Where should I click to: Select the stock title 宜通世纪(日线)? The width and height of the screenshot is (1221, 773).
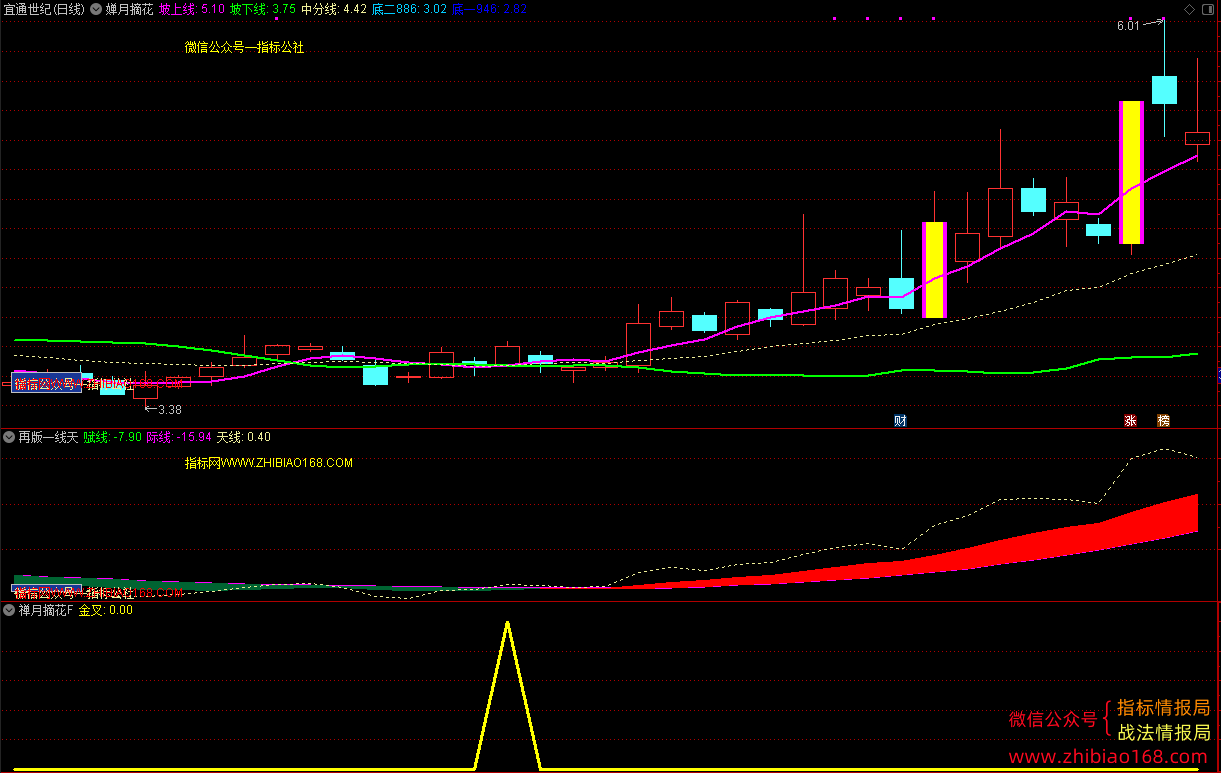click(x=44, y=9)
